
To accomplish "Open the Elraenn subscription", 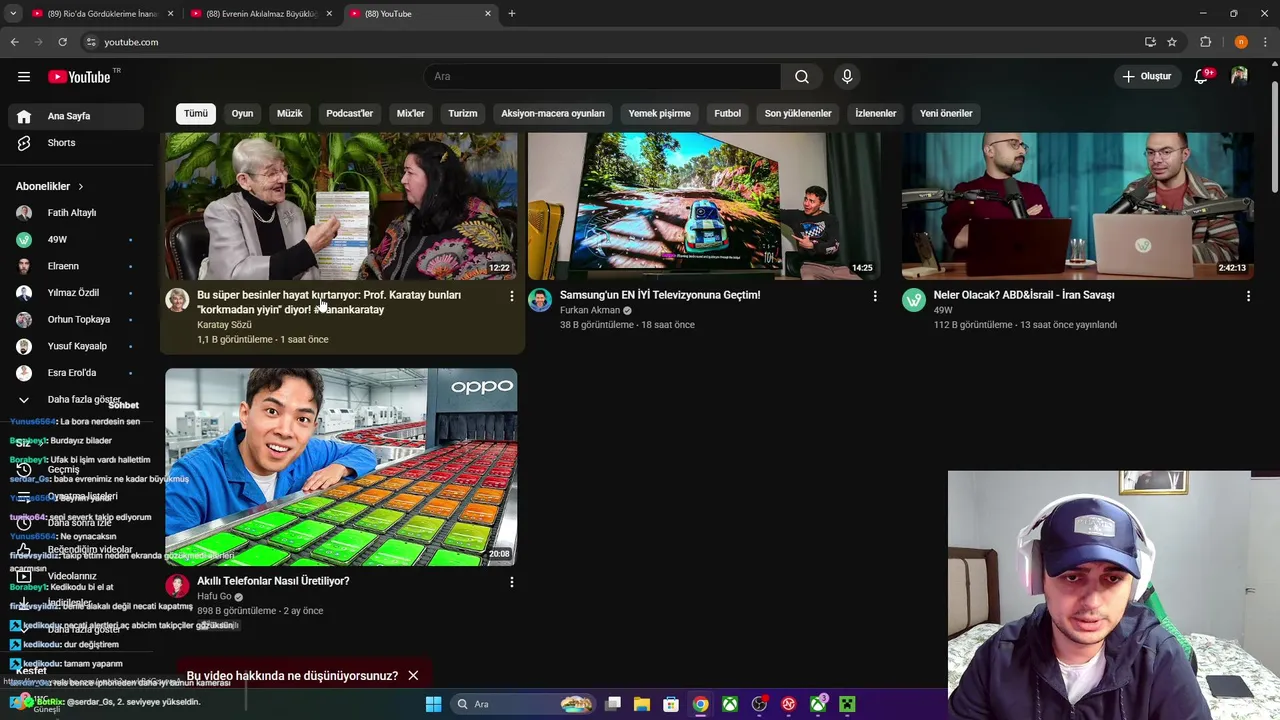I will [76, 266].
